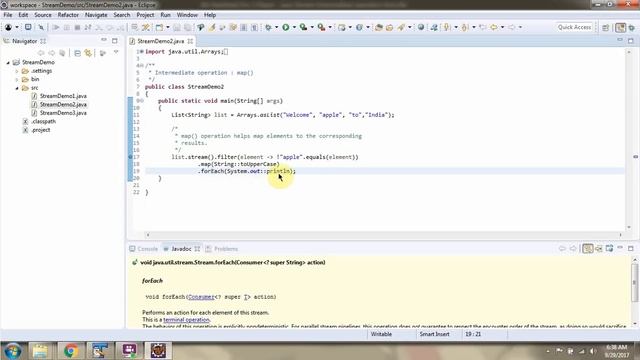Expand the .settings folder
640x360 pixels.
[17, 71]
